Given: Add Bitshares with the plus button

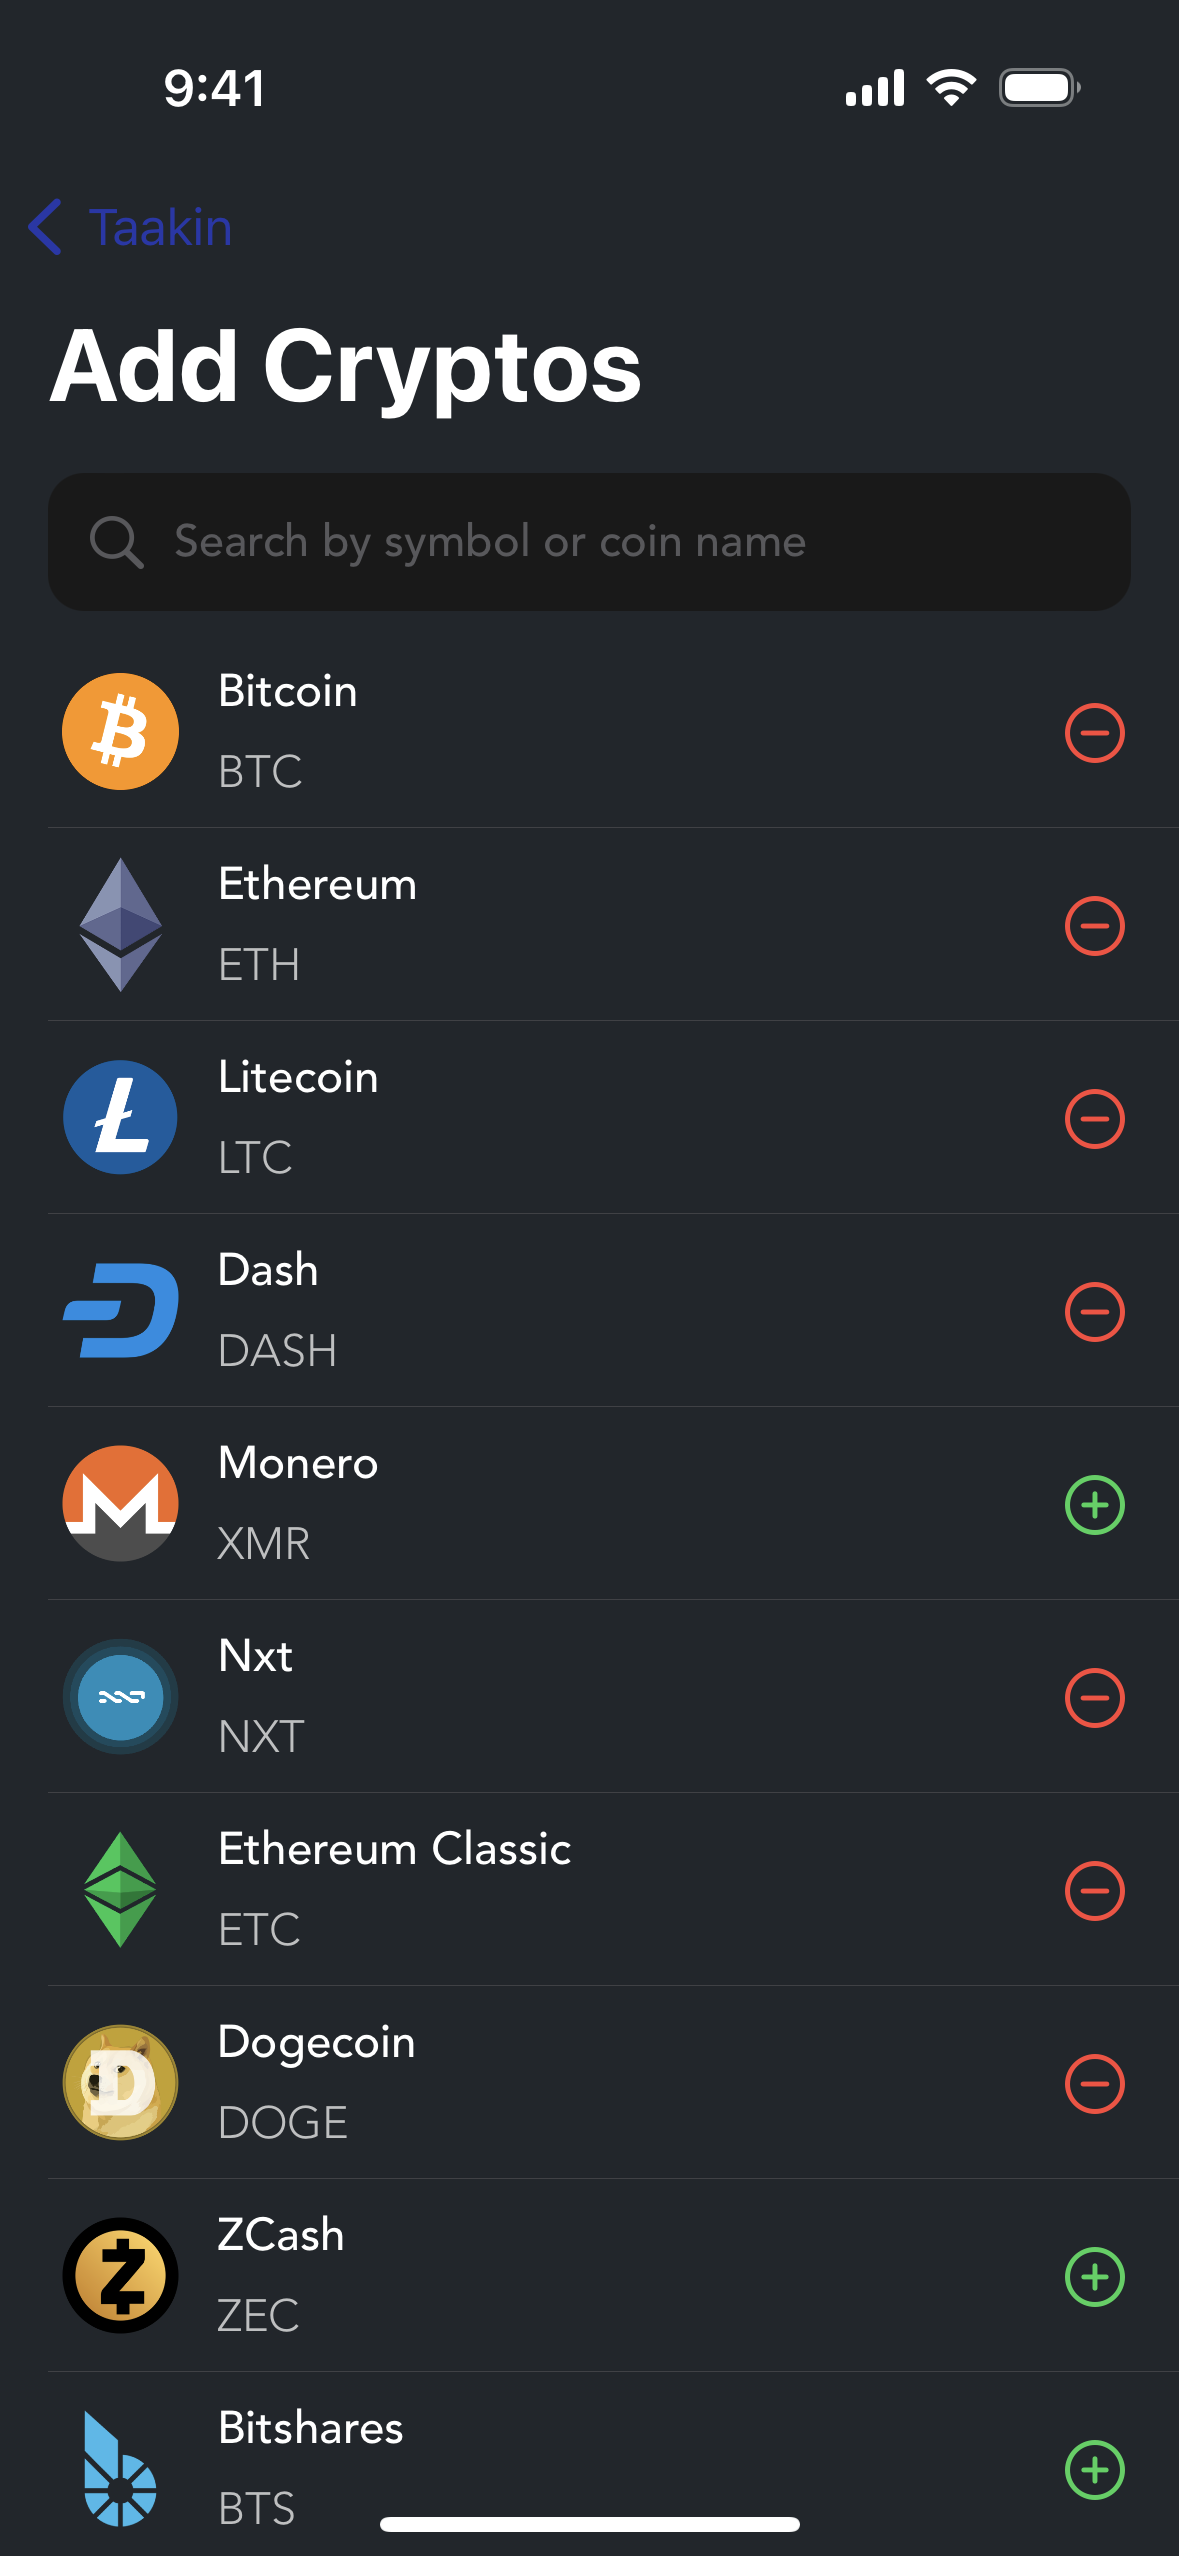Looking at the screenshot, I should pyautogui.click(x=1095, y=2470).
